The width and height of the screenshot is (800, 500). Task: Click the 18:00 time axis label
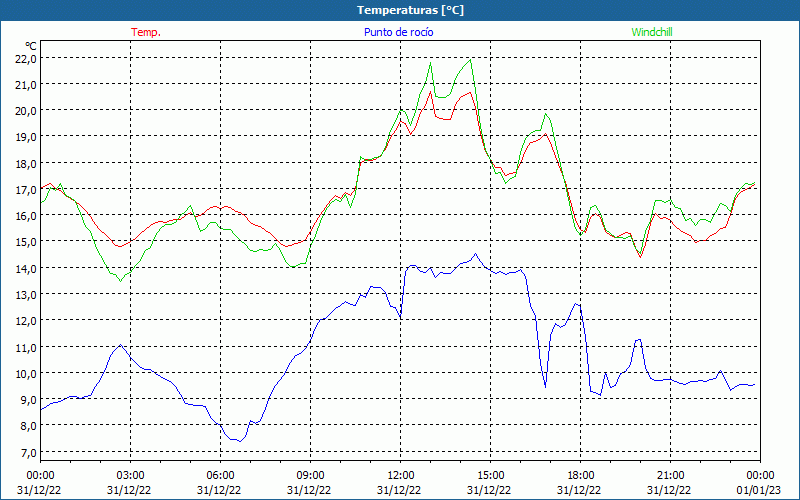pos(579,476)
